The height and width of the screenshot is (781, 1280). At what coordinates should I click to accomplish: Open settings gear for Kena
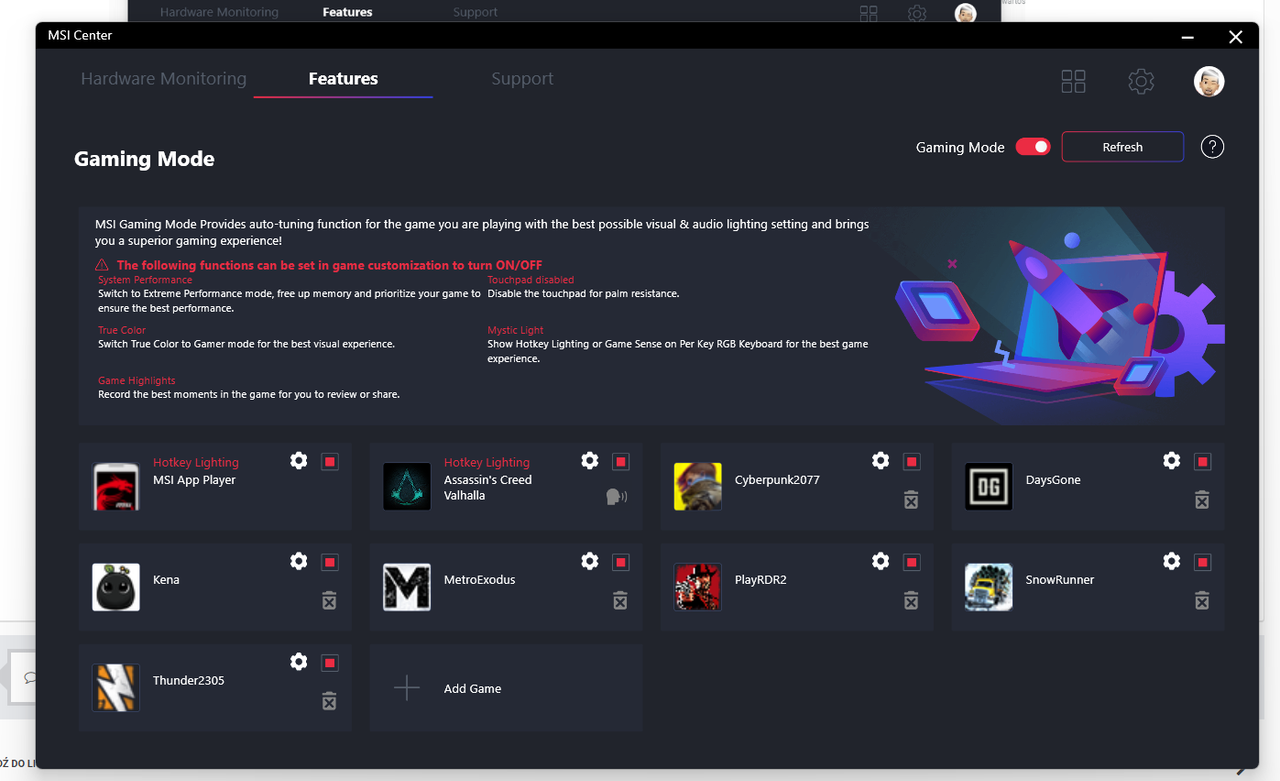click(x=299, y=562)
